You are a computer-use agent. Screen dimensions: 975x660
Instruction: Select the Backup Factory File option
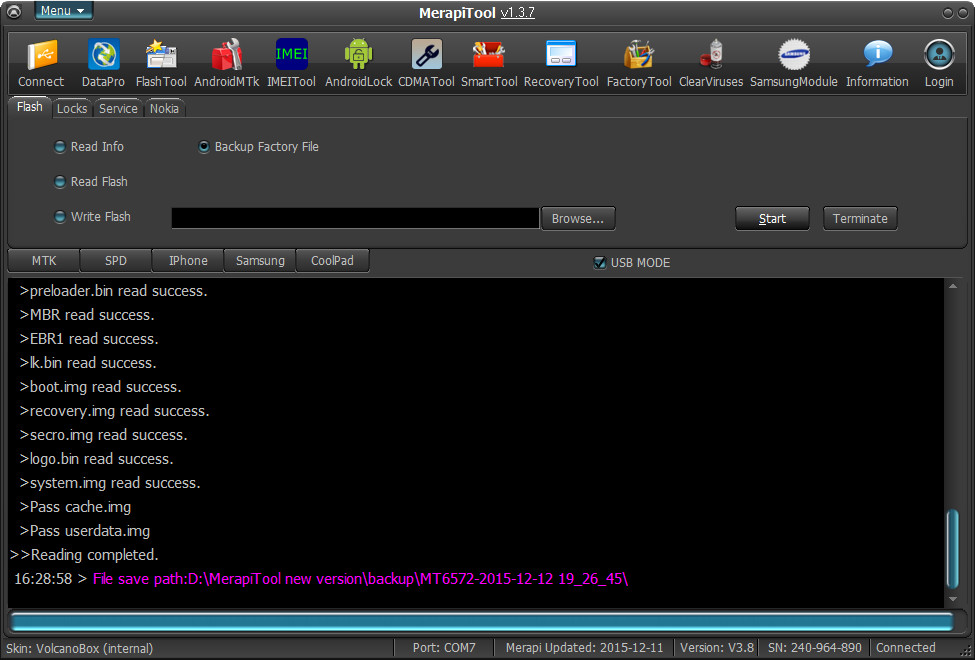point(258,147)
